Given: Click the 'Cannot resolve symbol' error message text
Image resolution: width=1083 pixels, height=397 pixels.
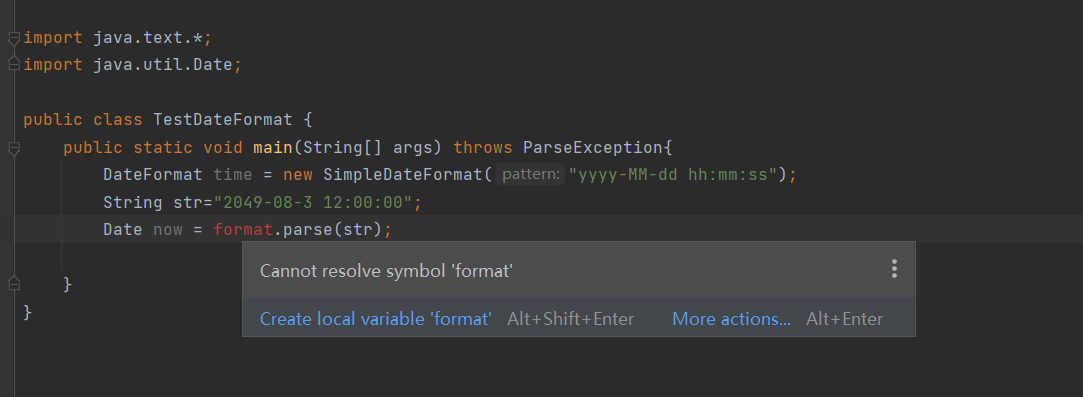Looking at the screenshot, I should (x=386, y=271).
